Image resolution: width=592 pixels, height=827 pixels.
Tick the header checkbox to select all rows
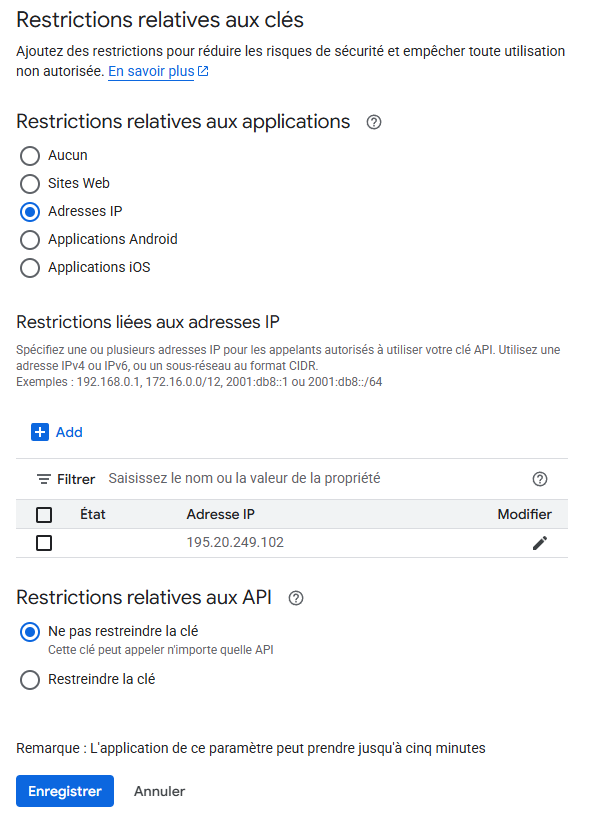coord(44,514)
